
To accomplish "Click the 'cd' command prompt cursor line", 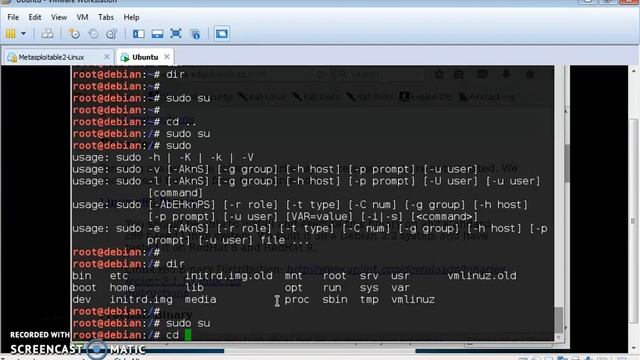I will point(132,335).
